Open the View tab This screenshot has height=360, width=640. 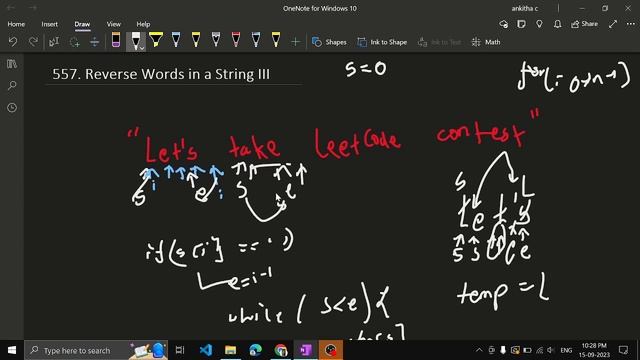(113, 24)
